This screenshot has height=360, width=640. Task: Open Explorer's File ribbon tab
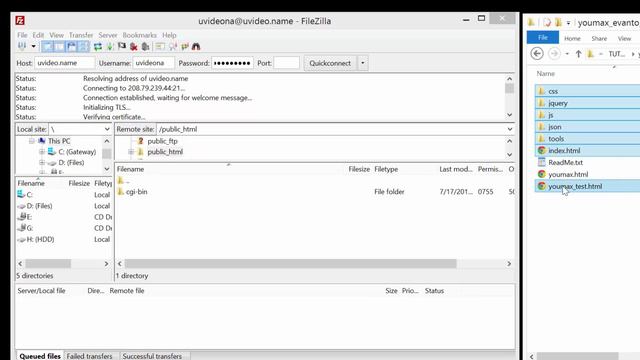[542, 38]
